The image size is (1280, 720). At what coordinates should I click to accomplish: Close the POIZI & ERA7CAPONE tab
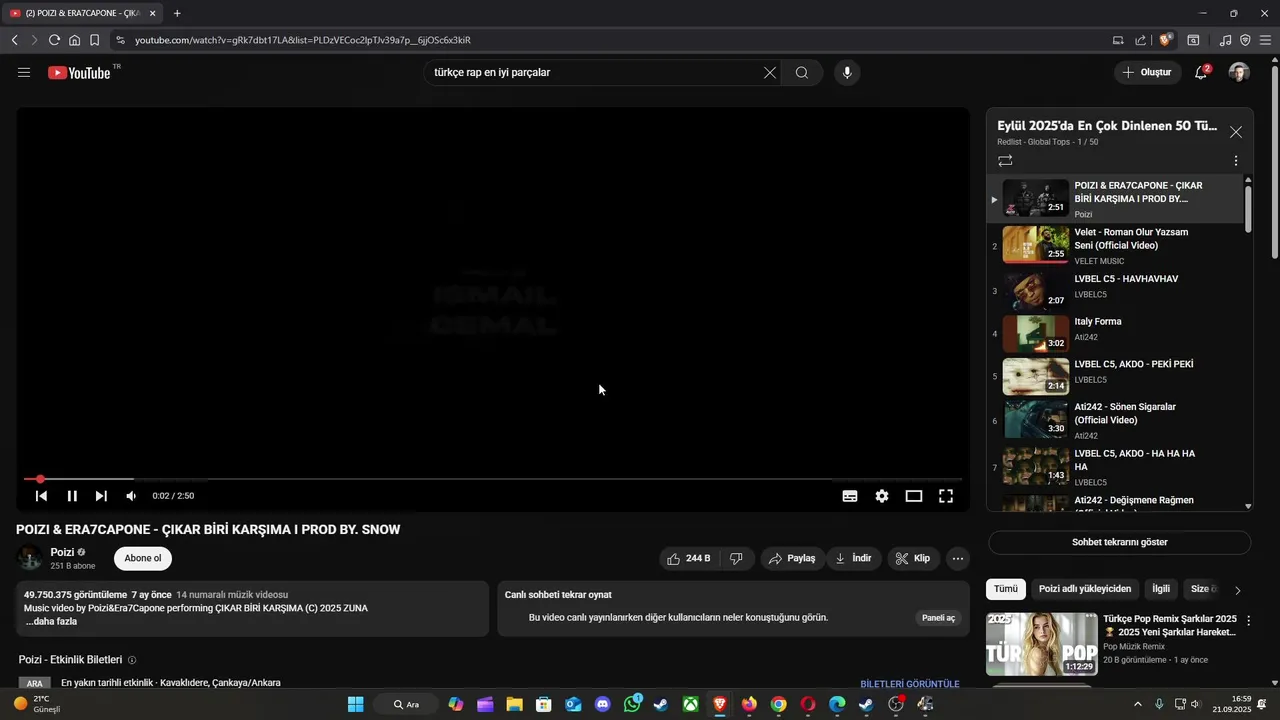152,13
